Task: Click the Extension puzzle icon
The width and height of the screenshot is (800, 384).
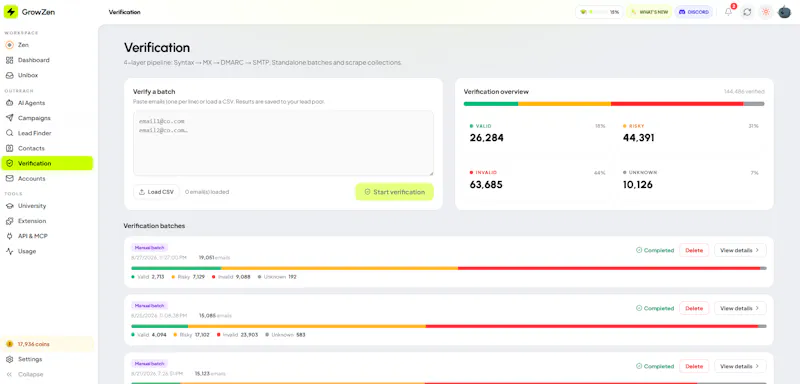Action: pyautogui.click(x=9, y=221)
